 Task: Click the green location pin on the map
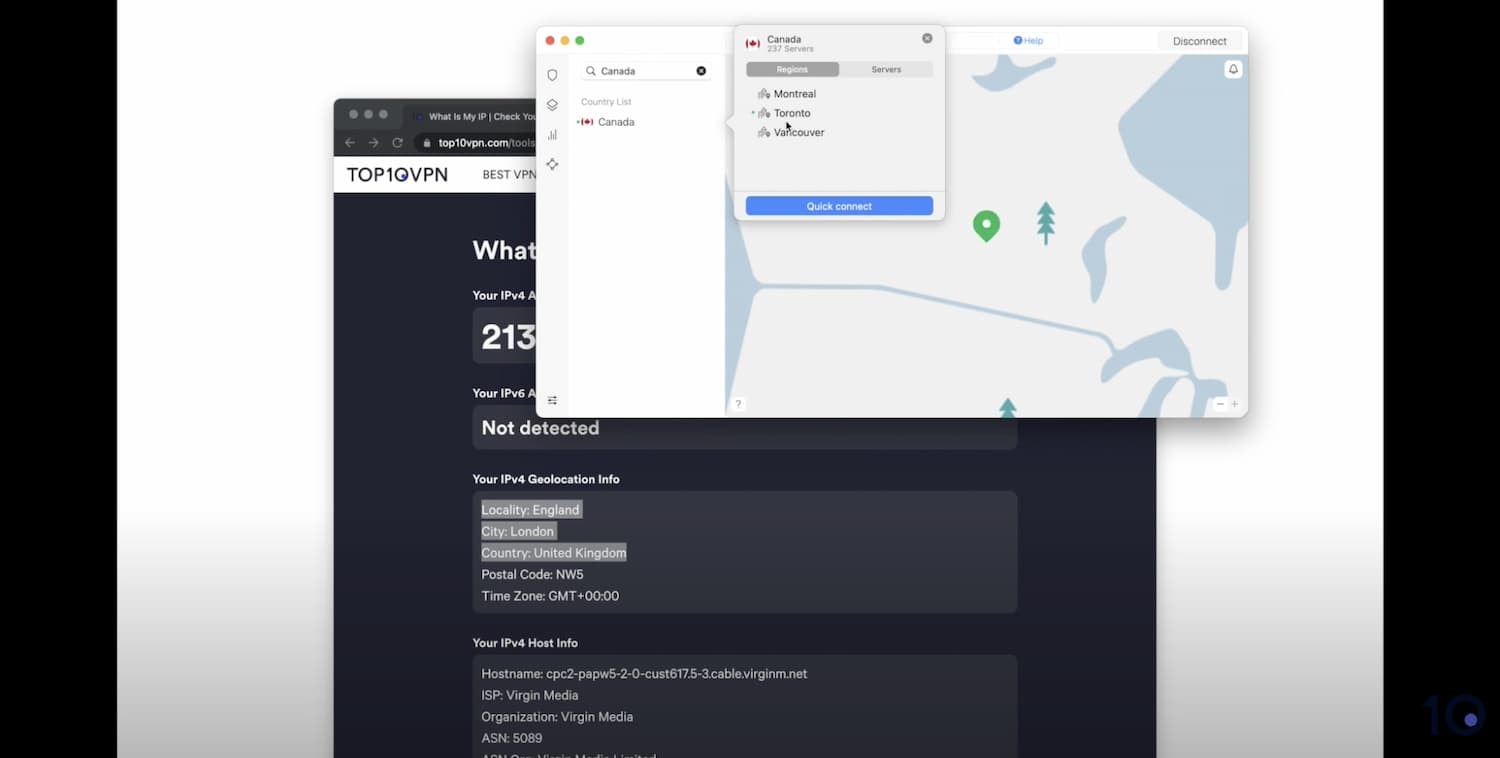tap(986, 225)
